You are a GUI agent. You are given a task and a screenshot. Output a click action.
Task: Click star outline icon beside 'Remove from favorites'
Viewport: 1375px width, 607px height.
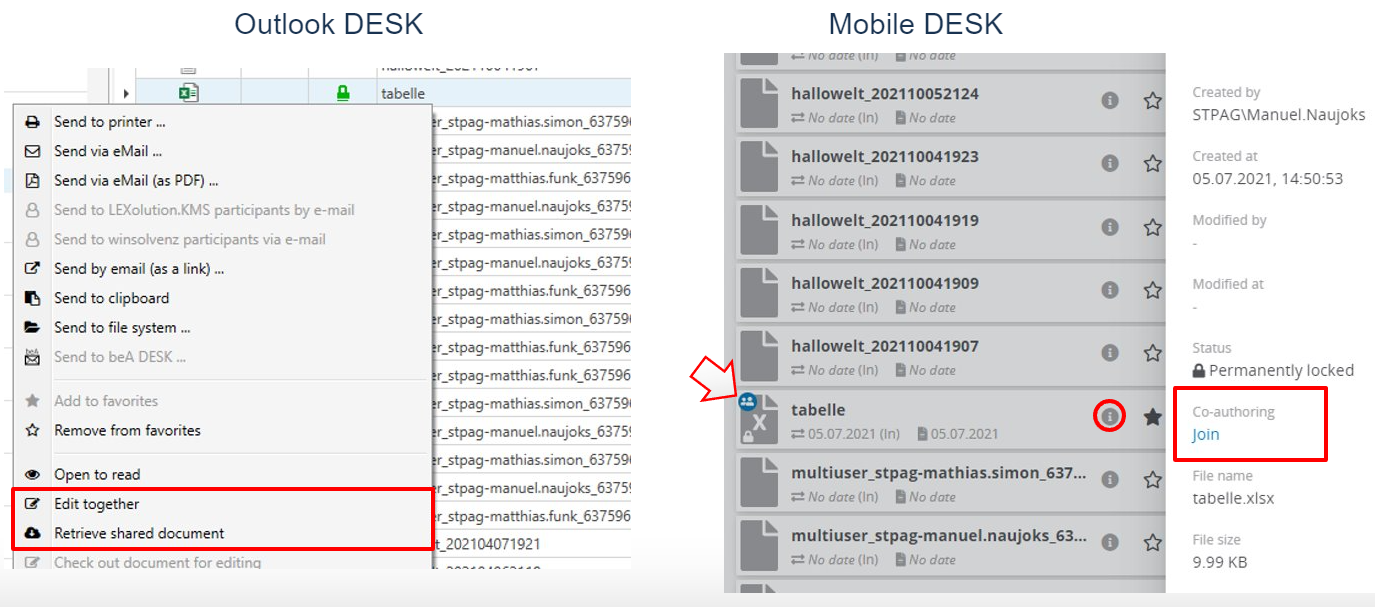(x=32, y=430)
